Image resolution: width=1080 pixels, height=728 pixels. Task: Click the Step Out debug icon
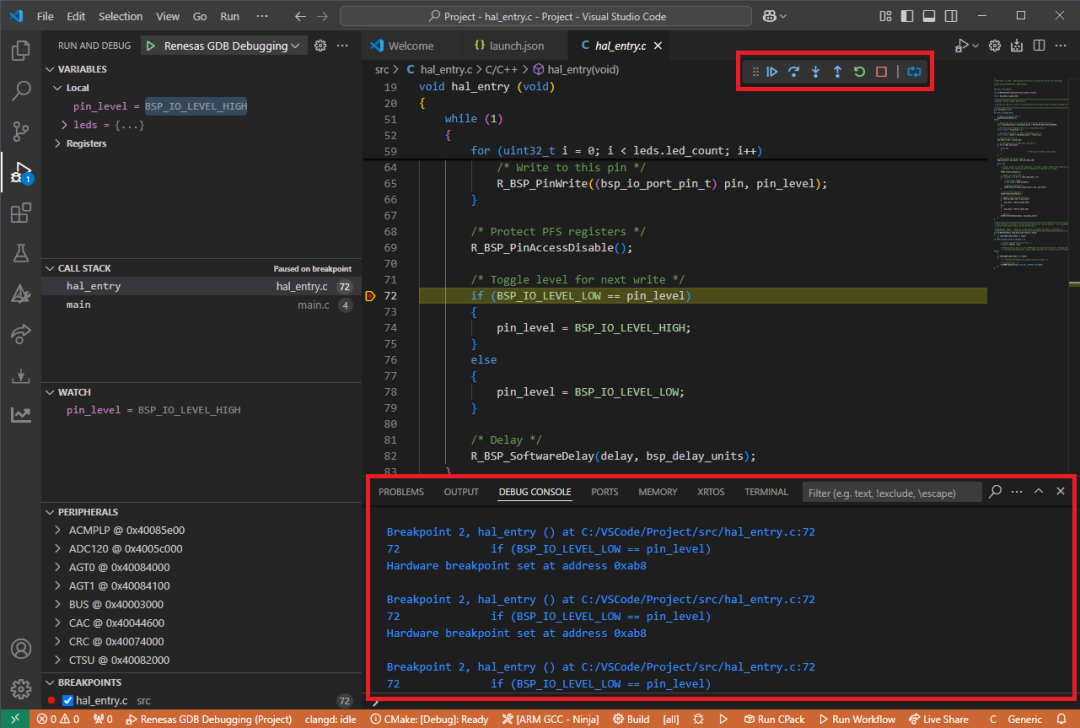837,72
